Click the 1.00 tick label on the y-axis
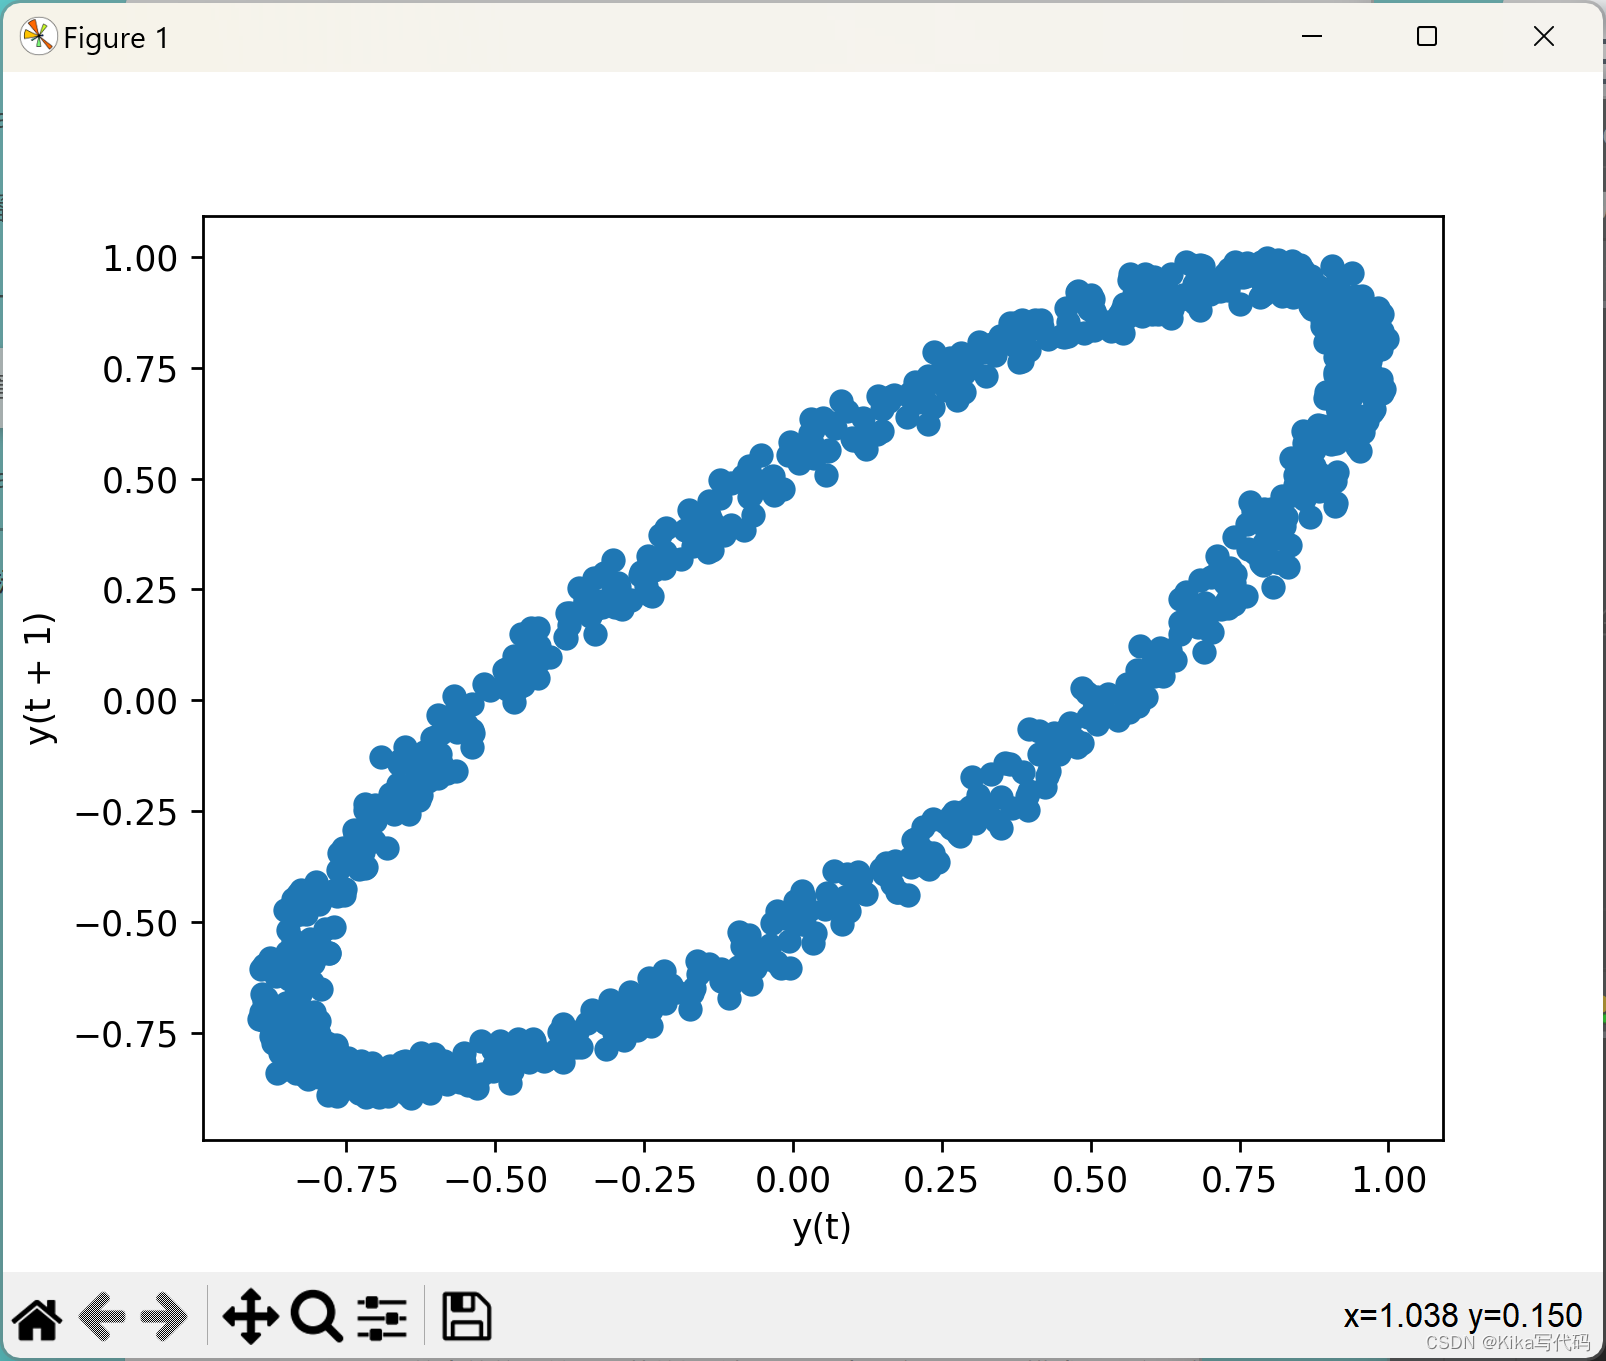 [140, 259]
